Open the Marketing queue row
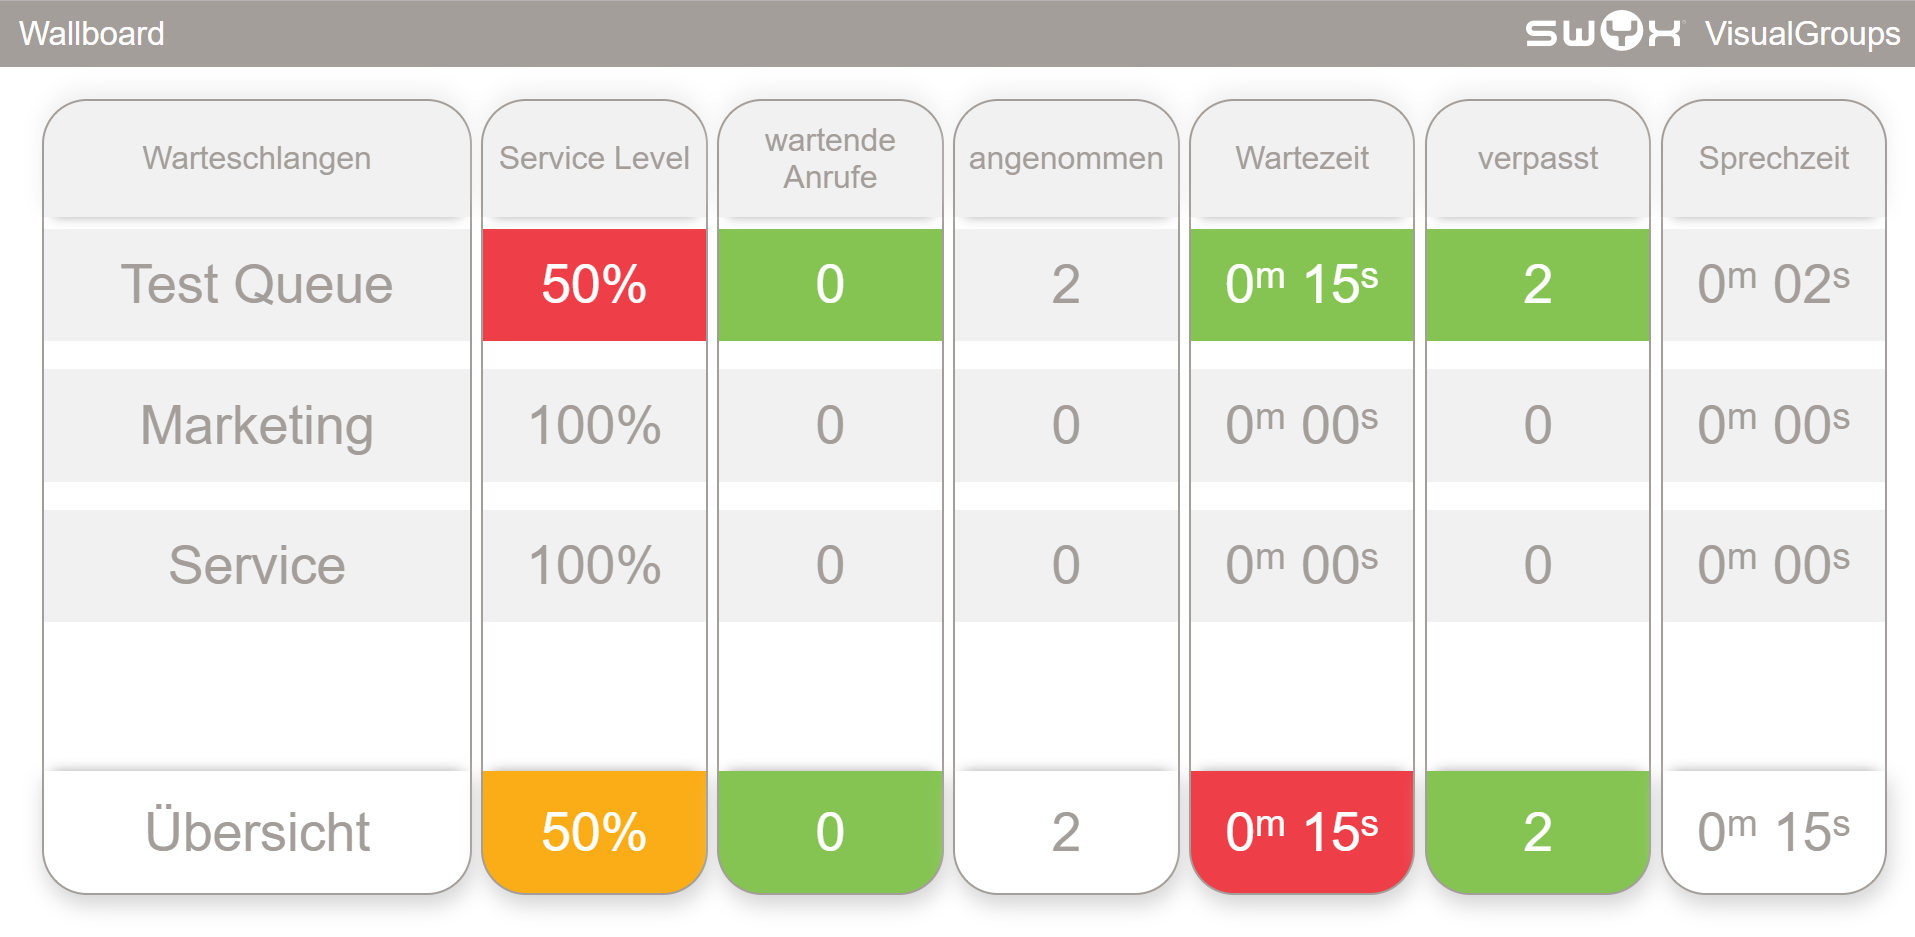The image size is (1915, 937). tap(257, 425)
